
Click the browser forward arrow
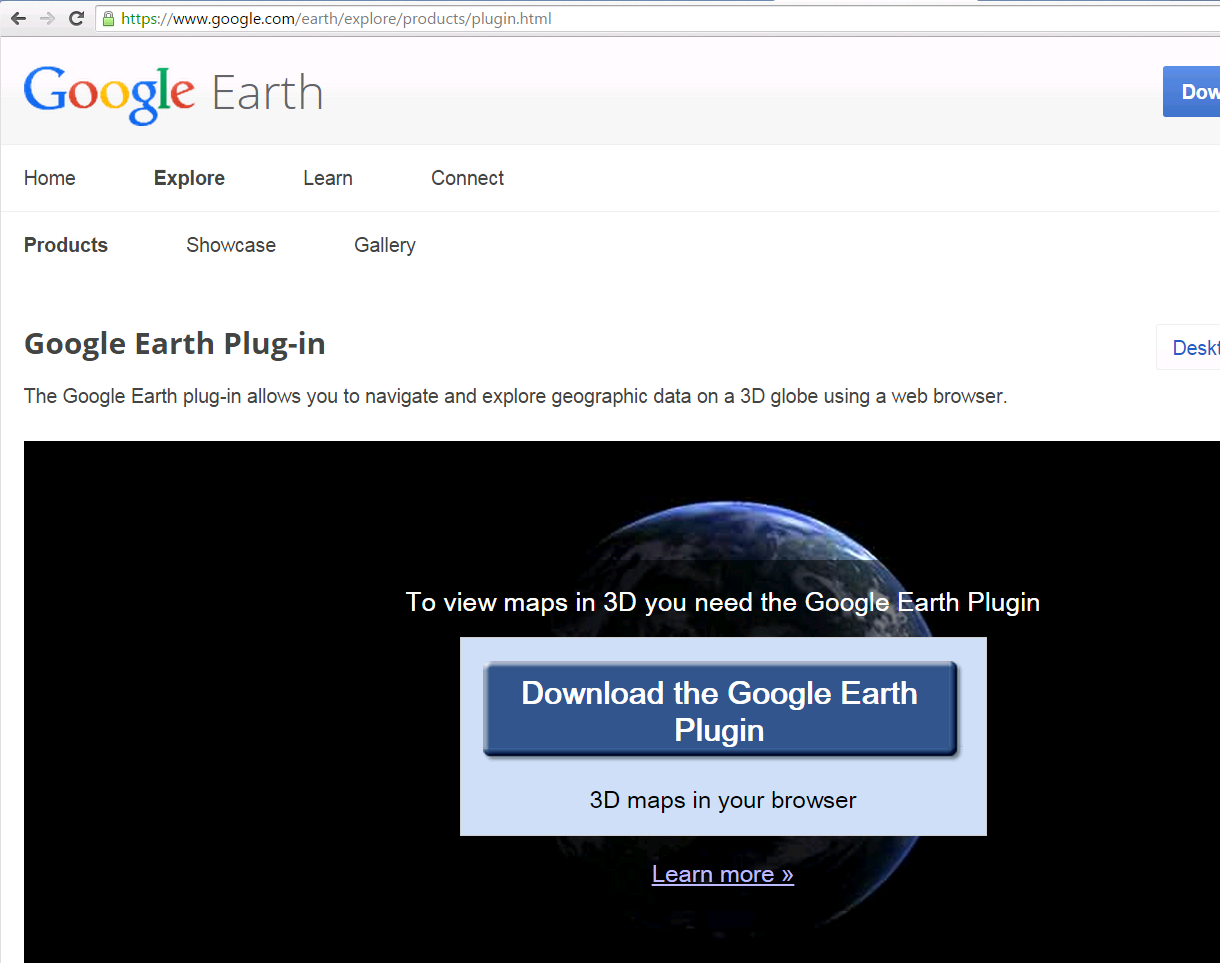click(x=47, y=19)
